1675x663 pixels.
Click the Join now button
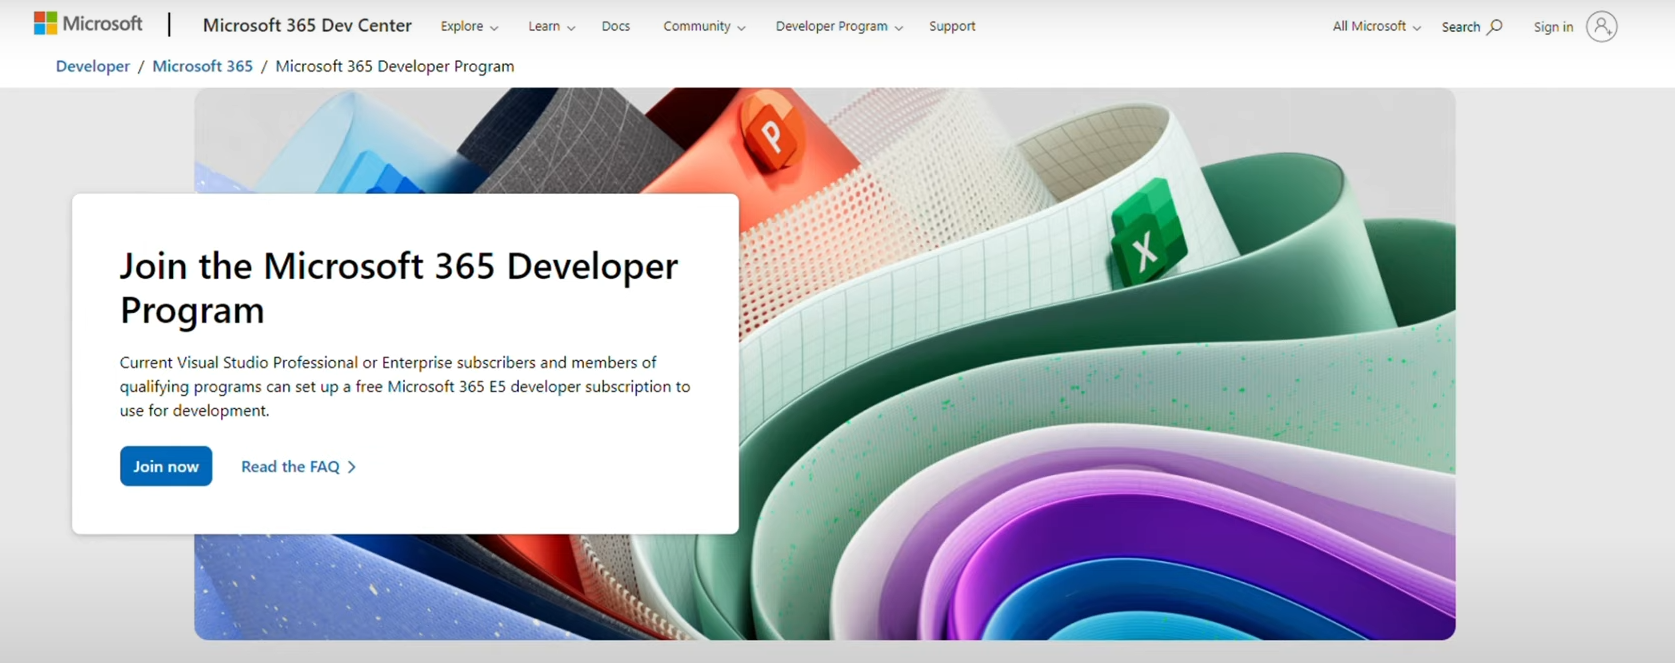(166, 466)
